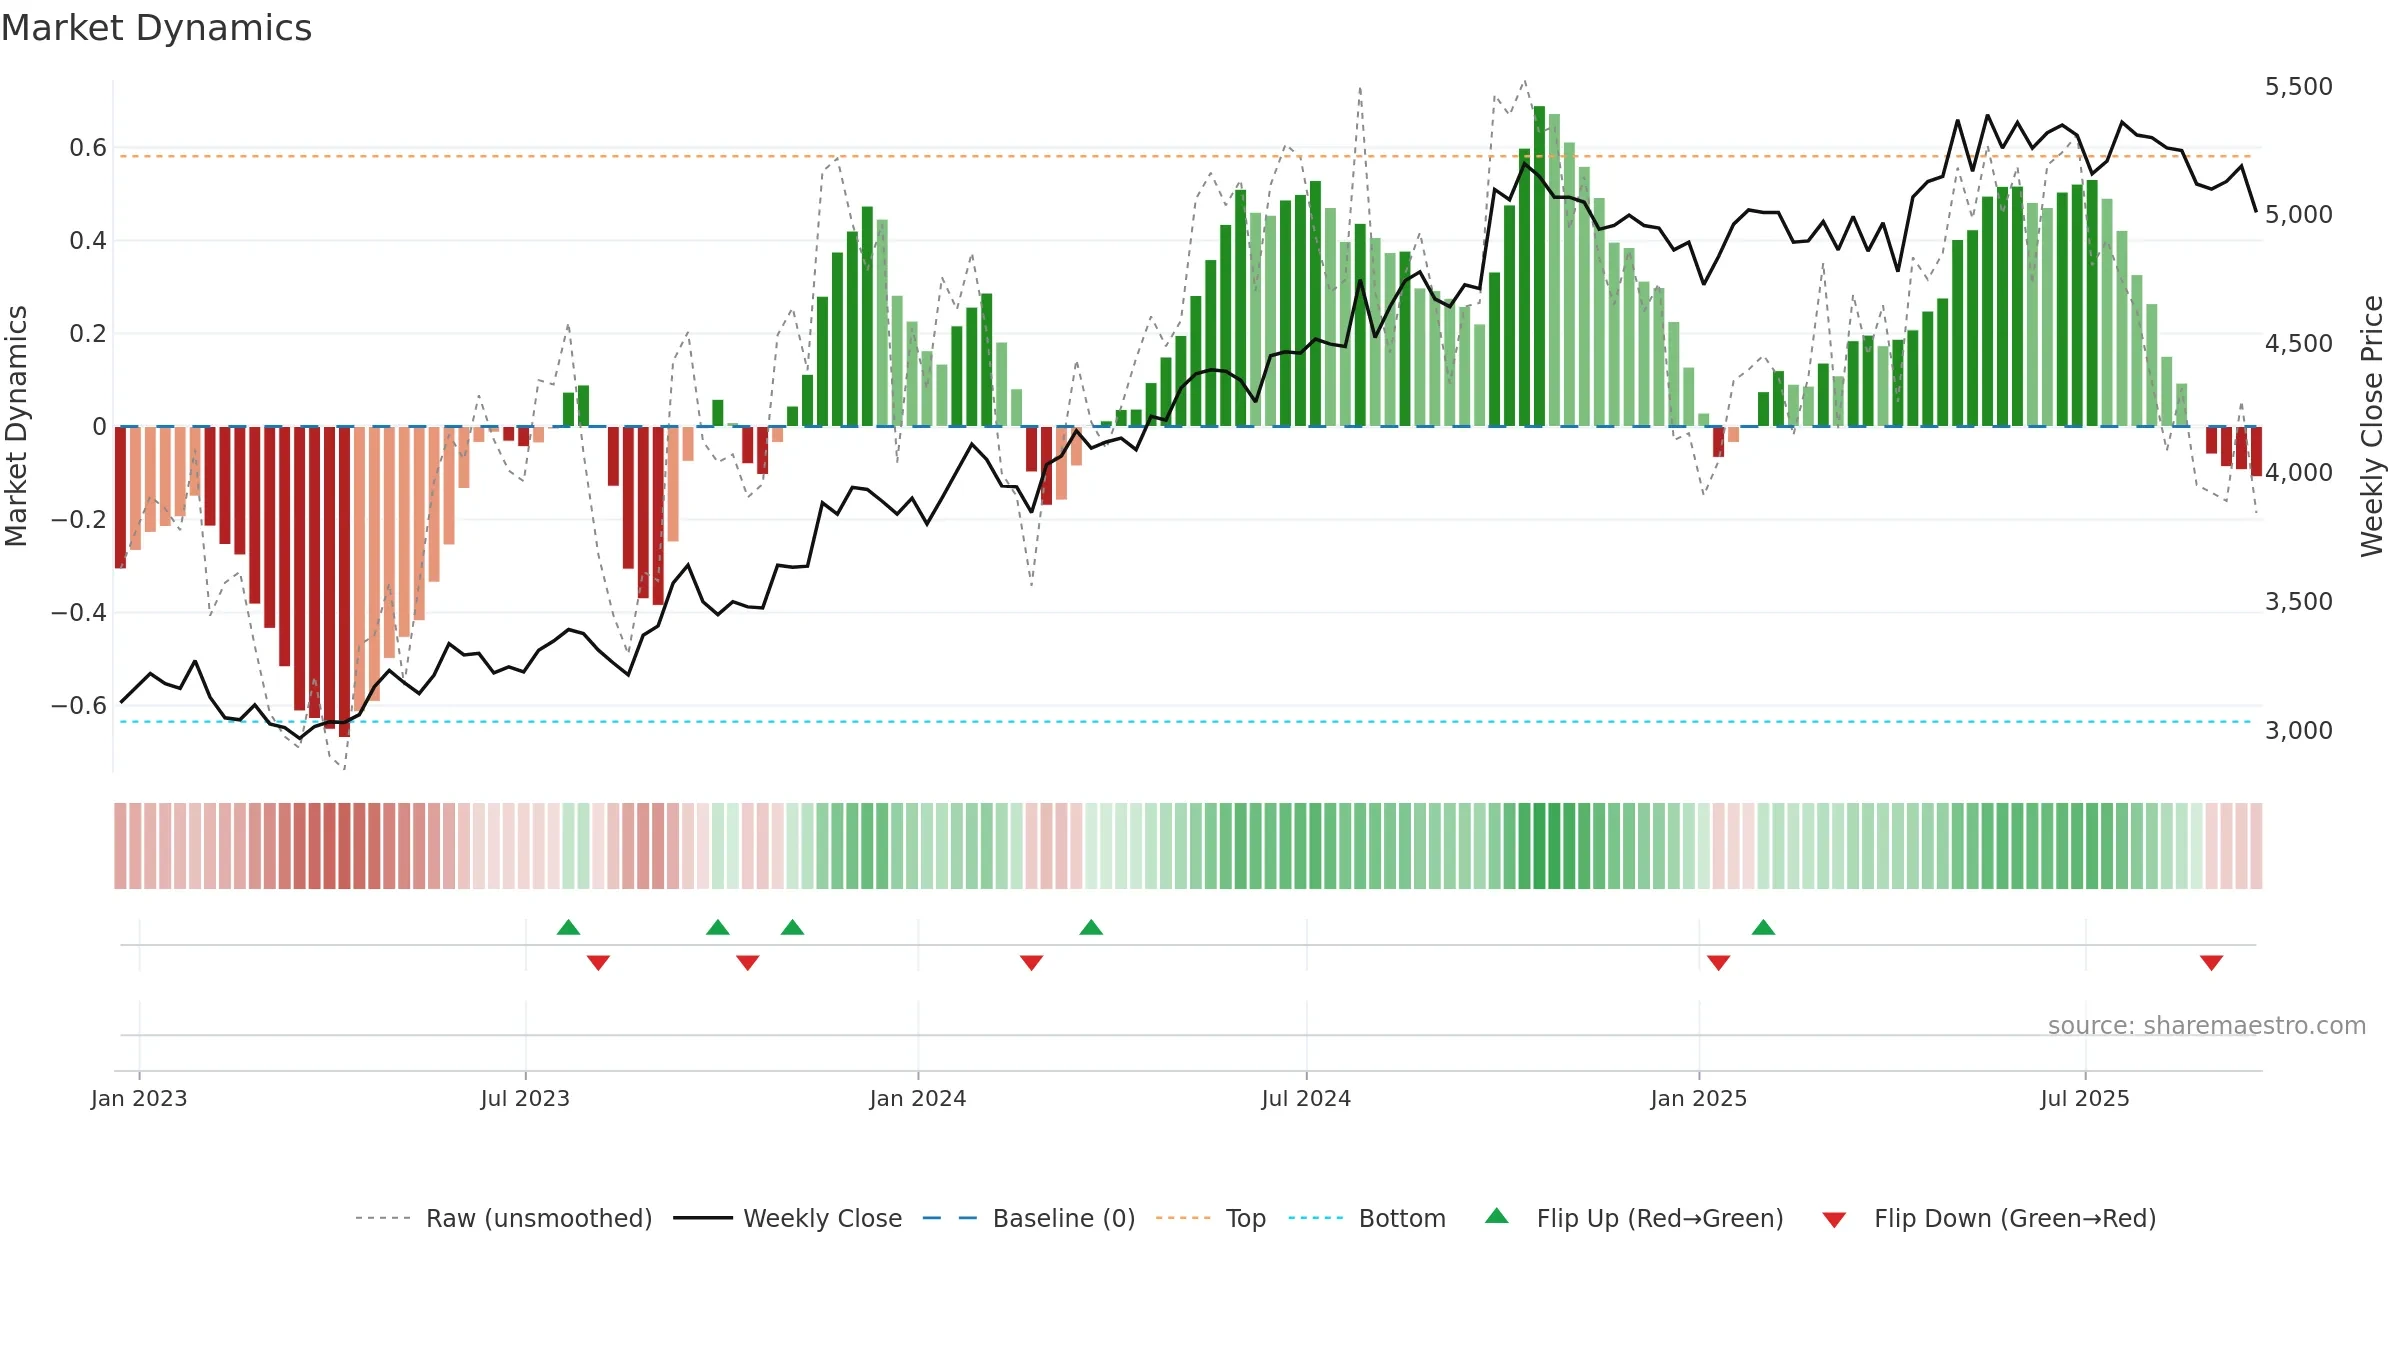Image resolution: width=2400 pixels, height=1350 pixels.
Task: Click the deepest dark red bar in the chart
Action: 344,581
